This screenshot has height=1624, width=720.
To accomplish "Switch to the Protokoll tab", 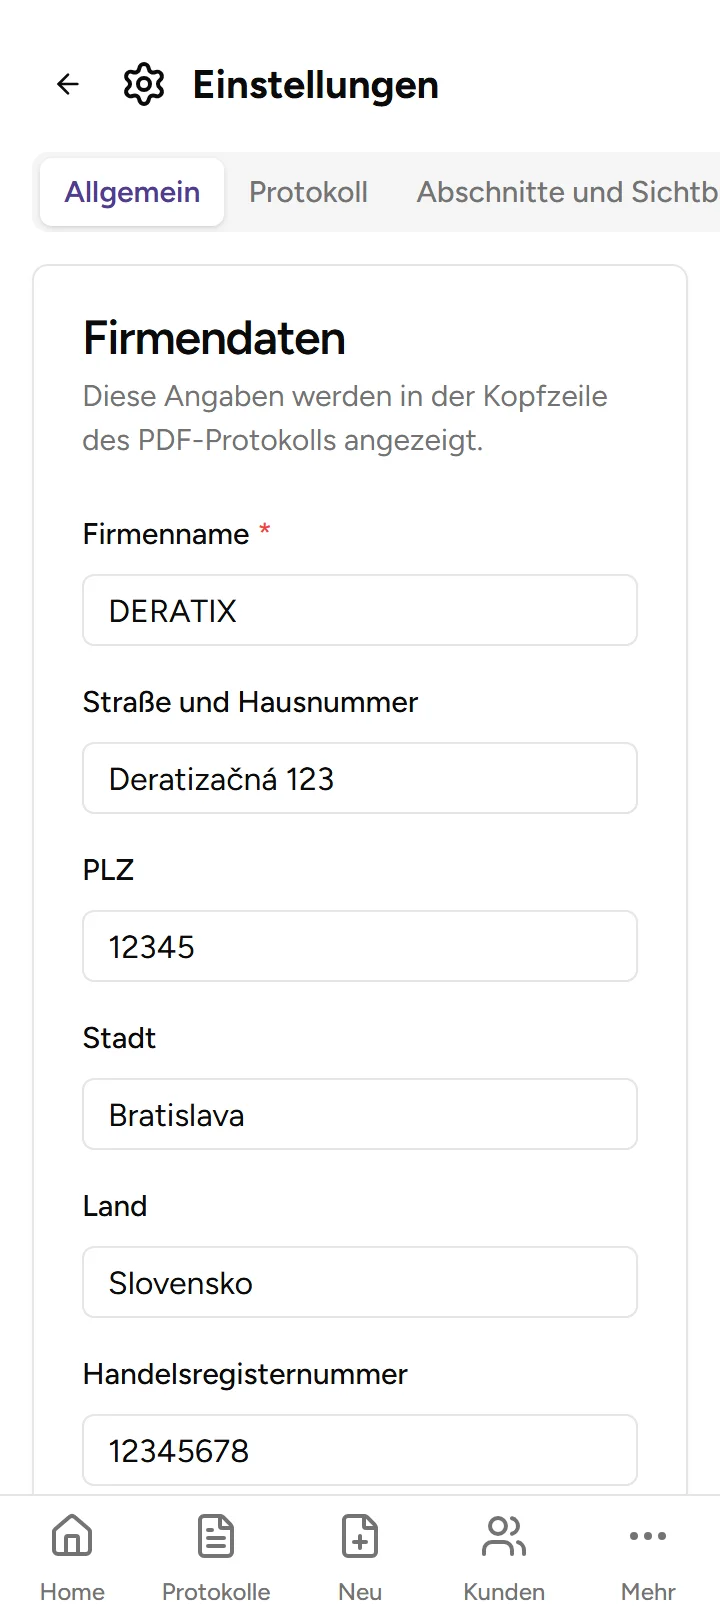I will [x=309, y=192].
